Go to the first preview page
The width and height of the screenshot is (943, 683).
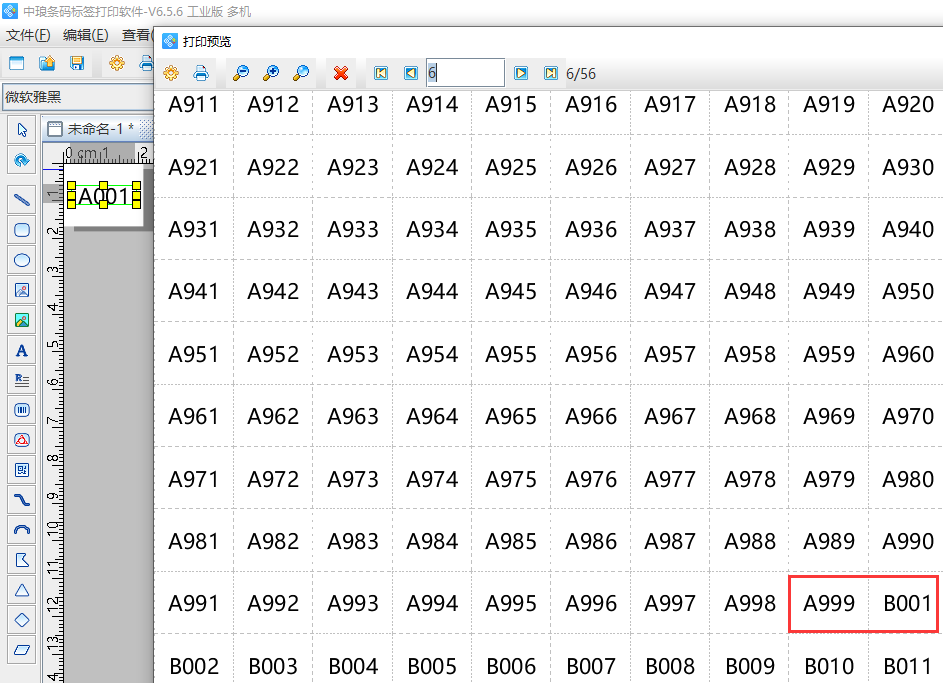tap(381, 73)
